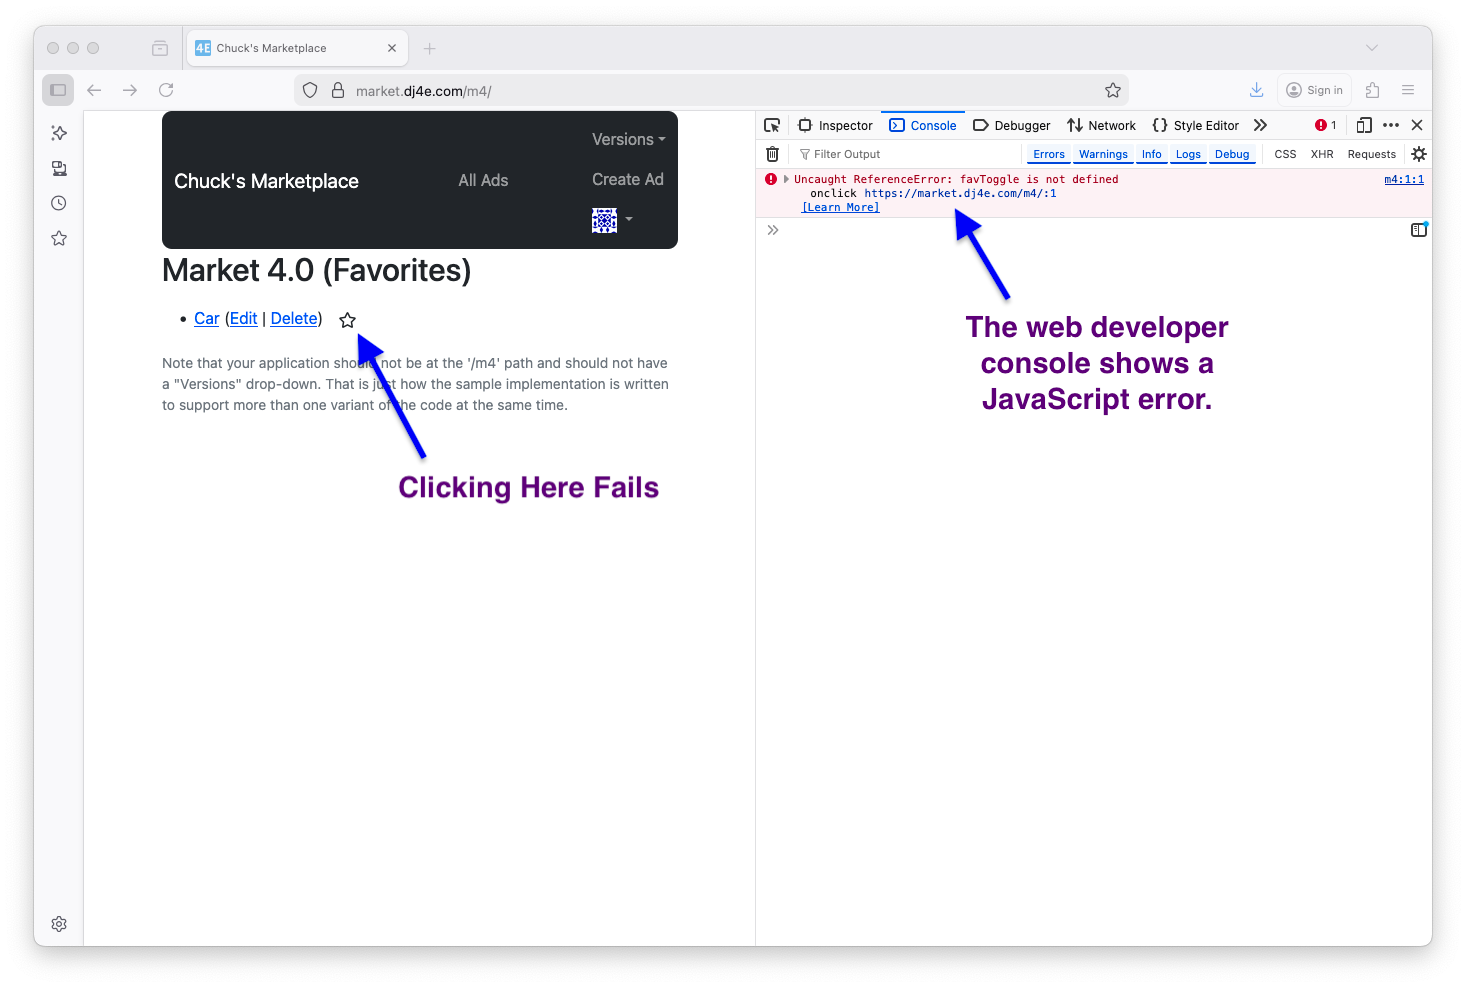1466x988 pixels.
Task: Toggle the Errors filter in console
Action: [x=1048, y=154]
